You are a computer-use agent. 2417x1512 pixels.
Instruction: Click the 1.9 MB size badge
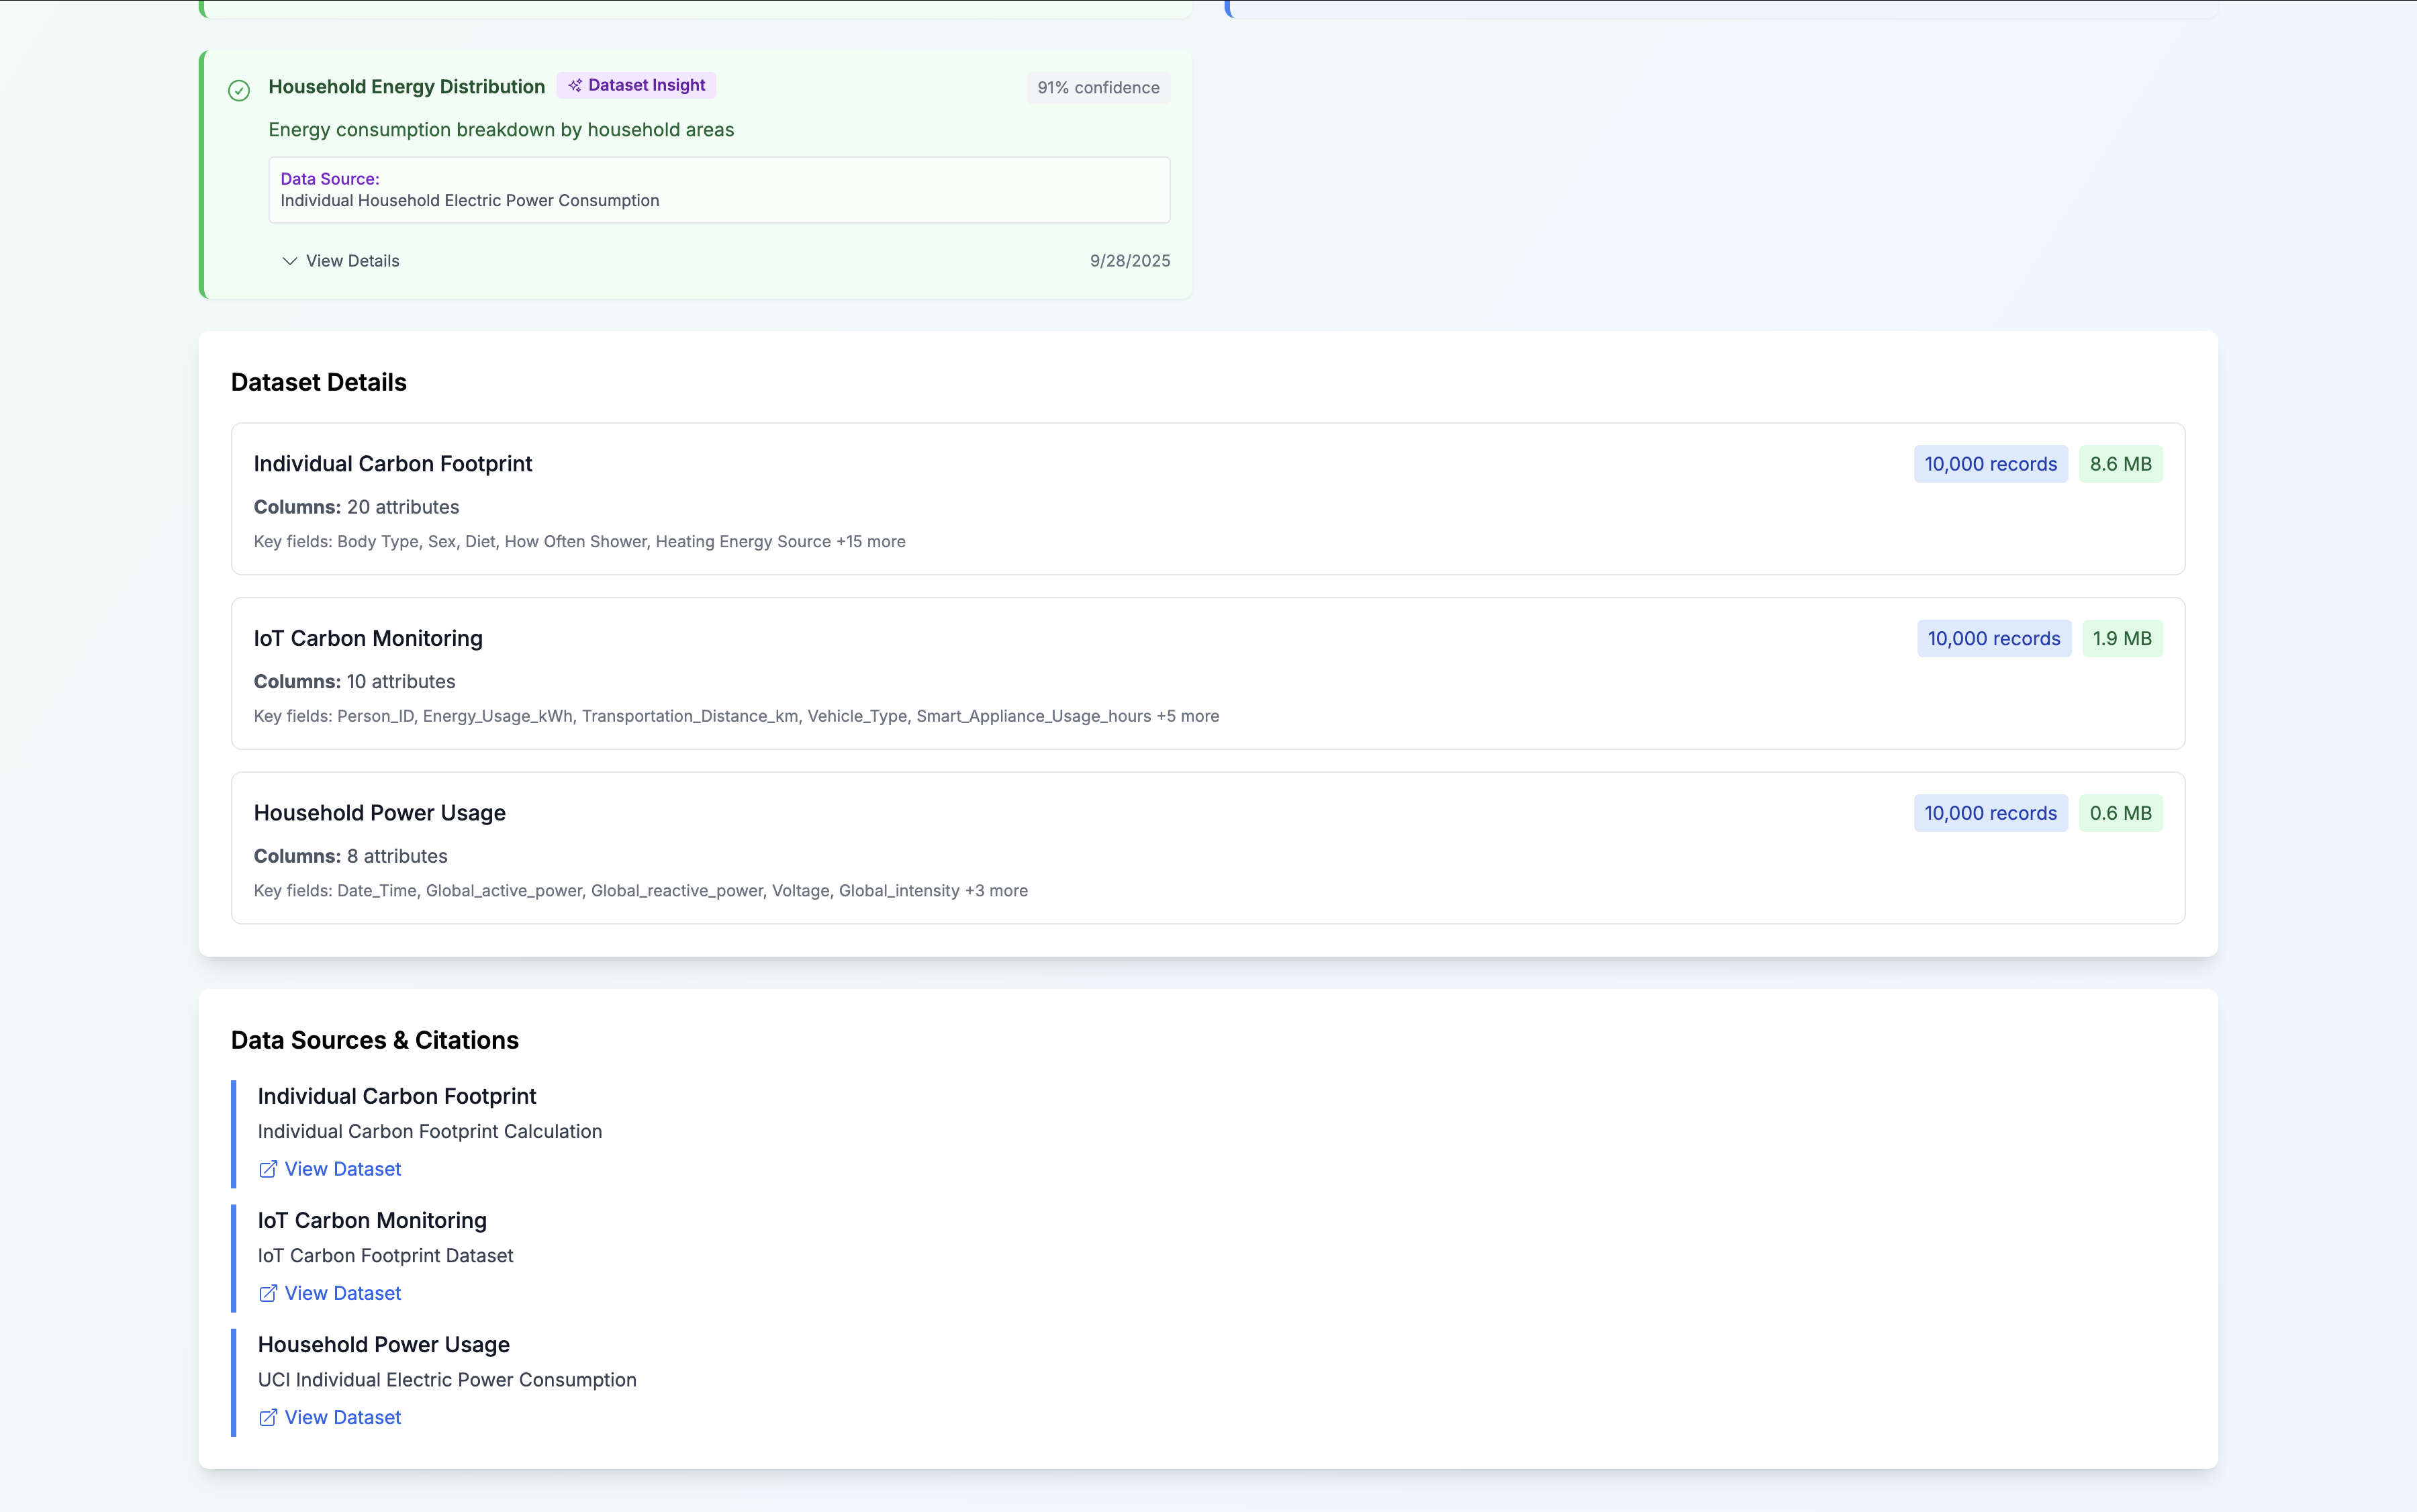coord(2122,639)
